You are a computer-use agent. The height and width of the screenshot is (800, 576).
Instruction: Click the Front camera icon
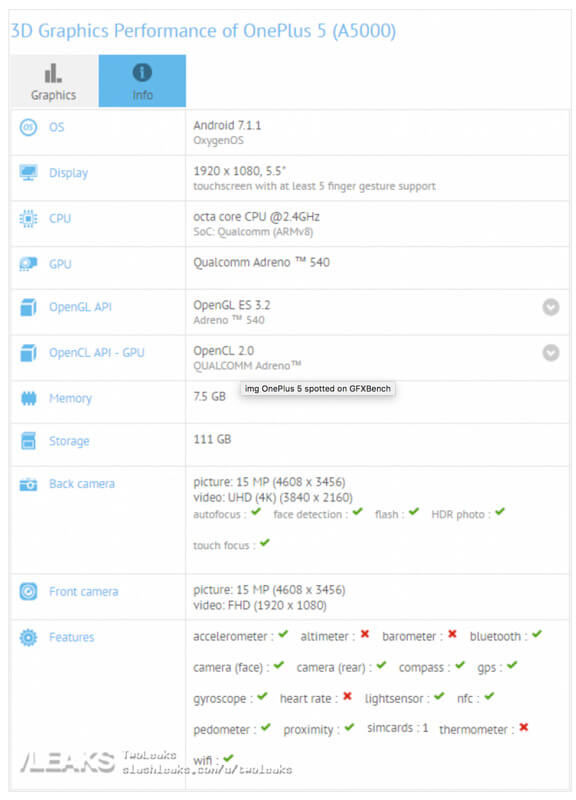coord(28,591)
